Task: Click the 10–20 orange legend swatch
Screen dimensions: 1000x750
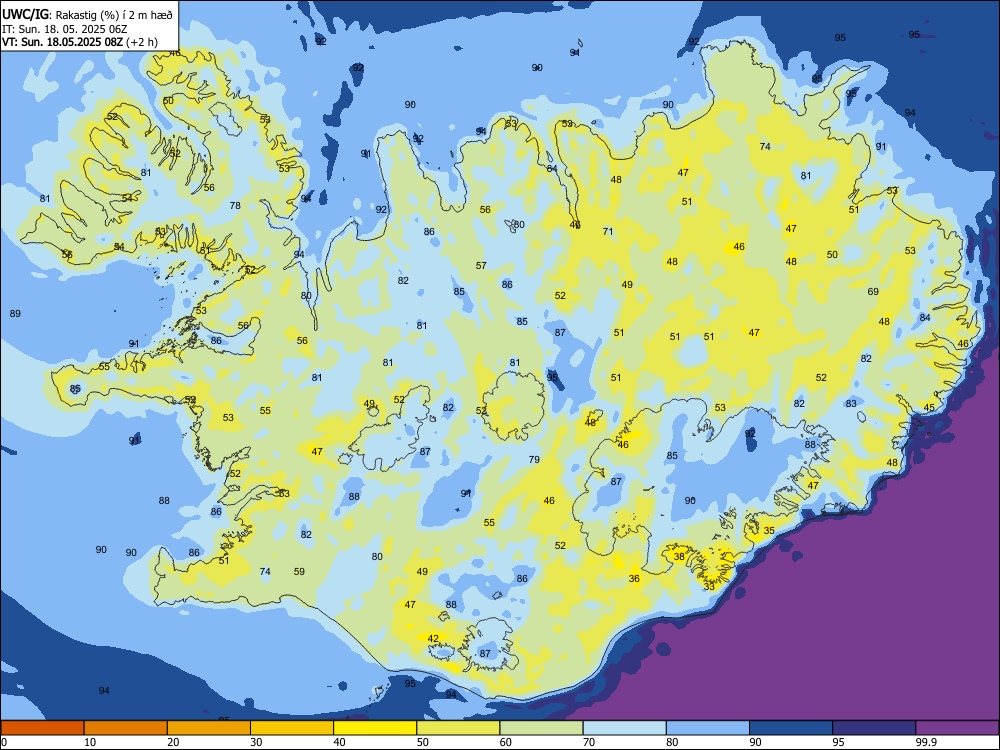Action: pos(126,728)
